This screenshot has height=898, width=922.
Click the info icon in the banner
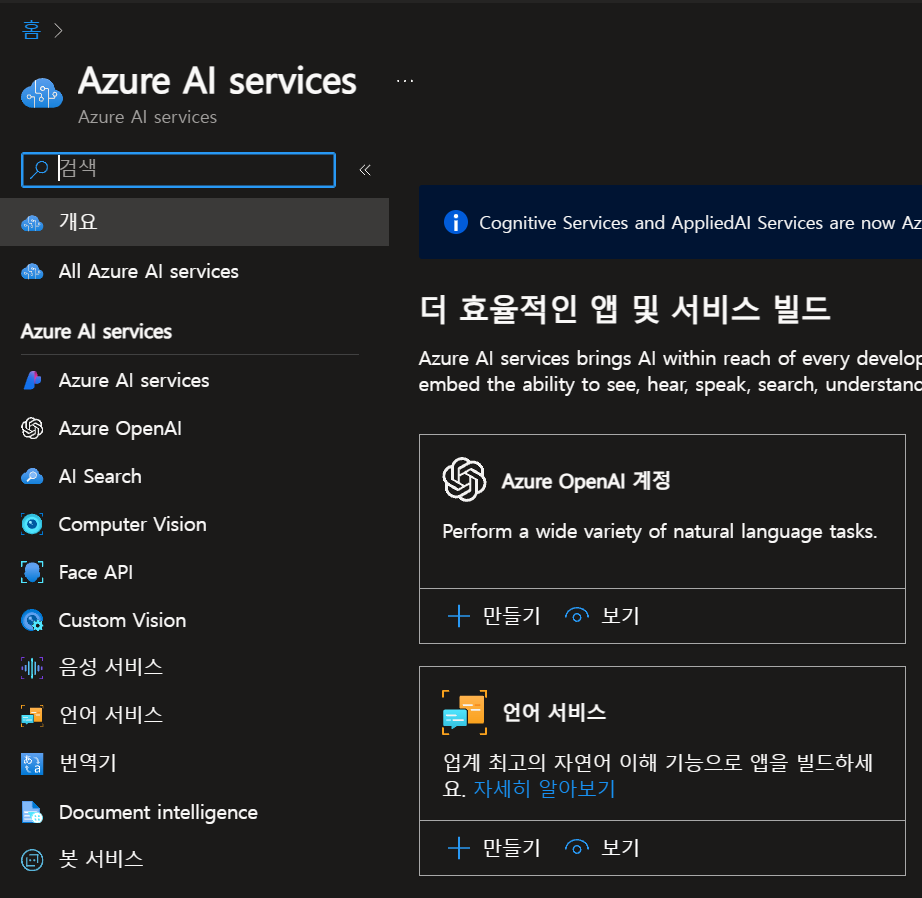456,222
